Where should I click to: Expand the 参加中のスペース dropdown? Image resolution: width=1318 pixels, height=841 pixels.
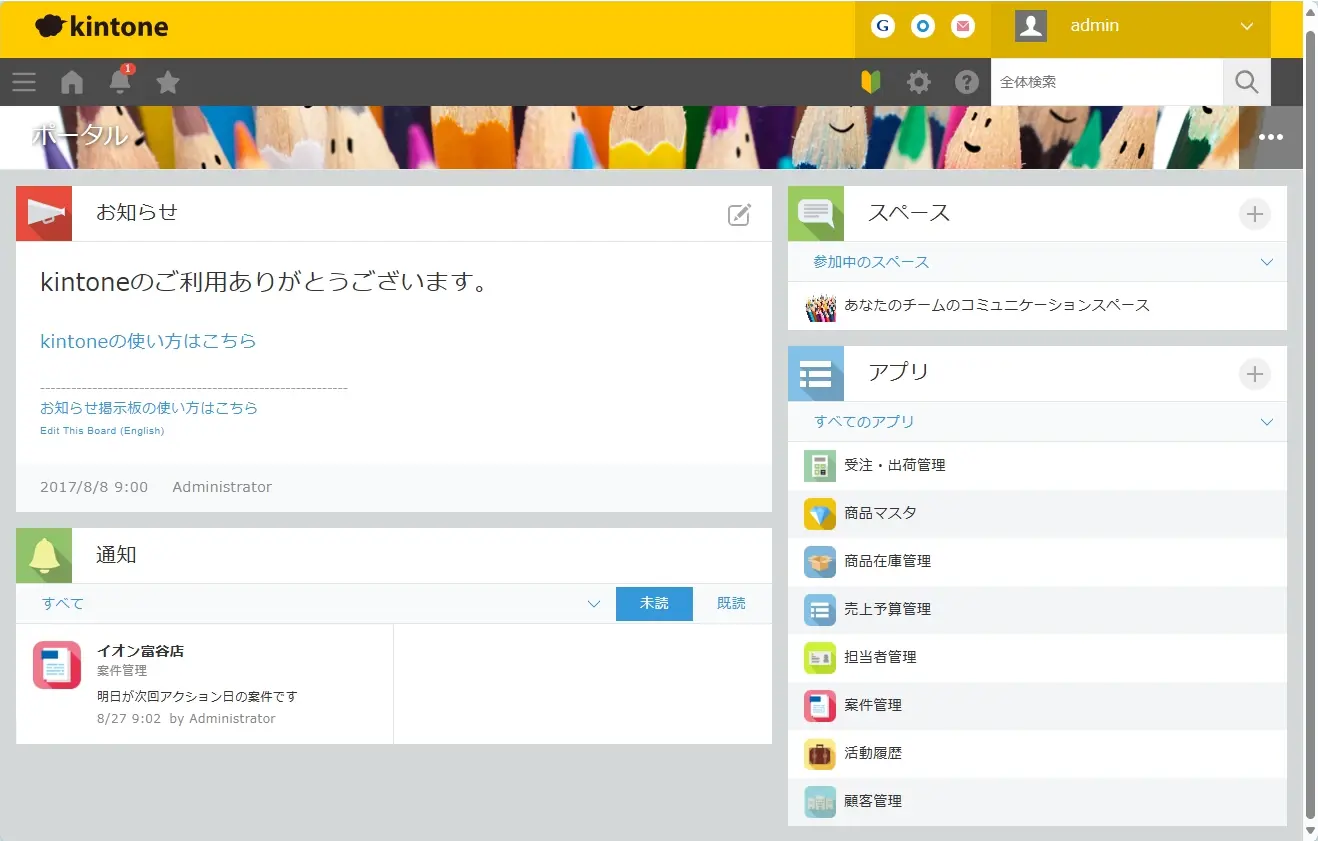coord(1037,262)
